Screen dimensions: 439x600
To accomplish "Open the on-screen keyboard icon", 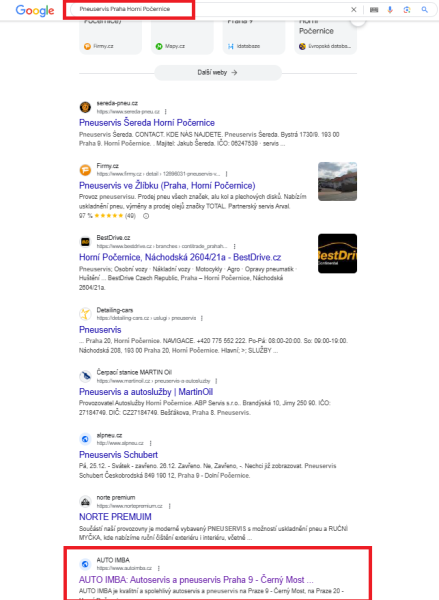I will (374, 10).
